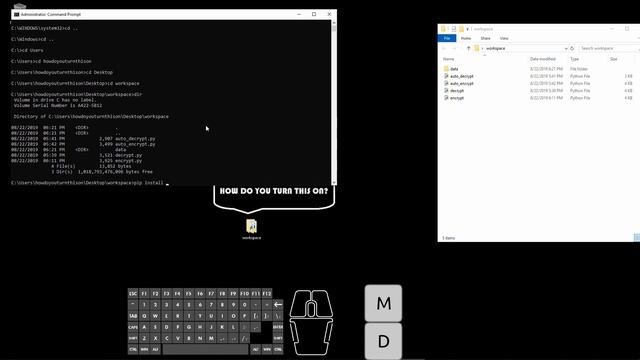The width and height of the screenshot is (640, 360).
Task: Click the backspace arrow key on overlay keyboard
Action: tap(278, 304)
